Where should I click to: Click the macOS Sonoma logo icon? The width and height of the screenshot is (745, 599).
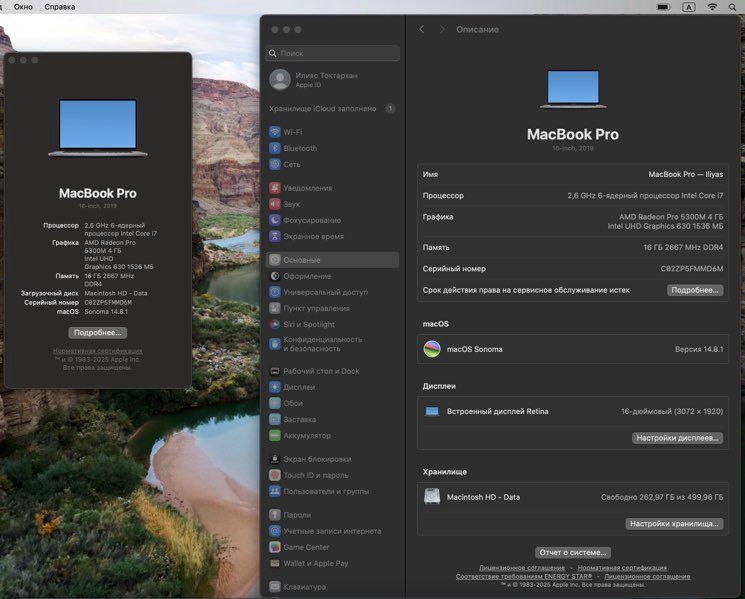point(432,349)
